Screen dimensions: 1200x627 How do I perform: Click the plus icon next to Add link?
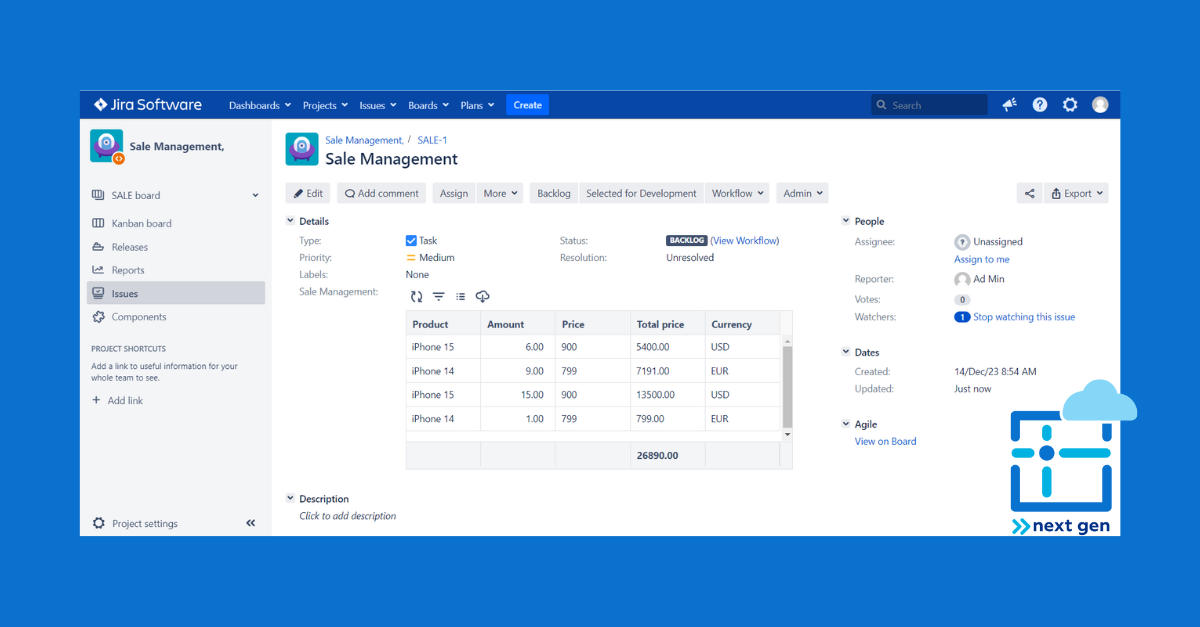click(x=97, y=400)
